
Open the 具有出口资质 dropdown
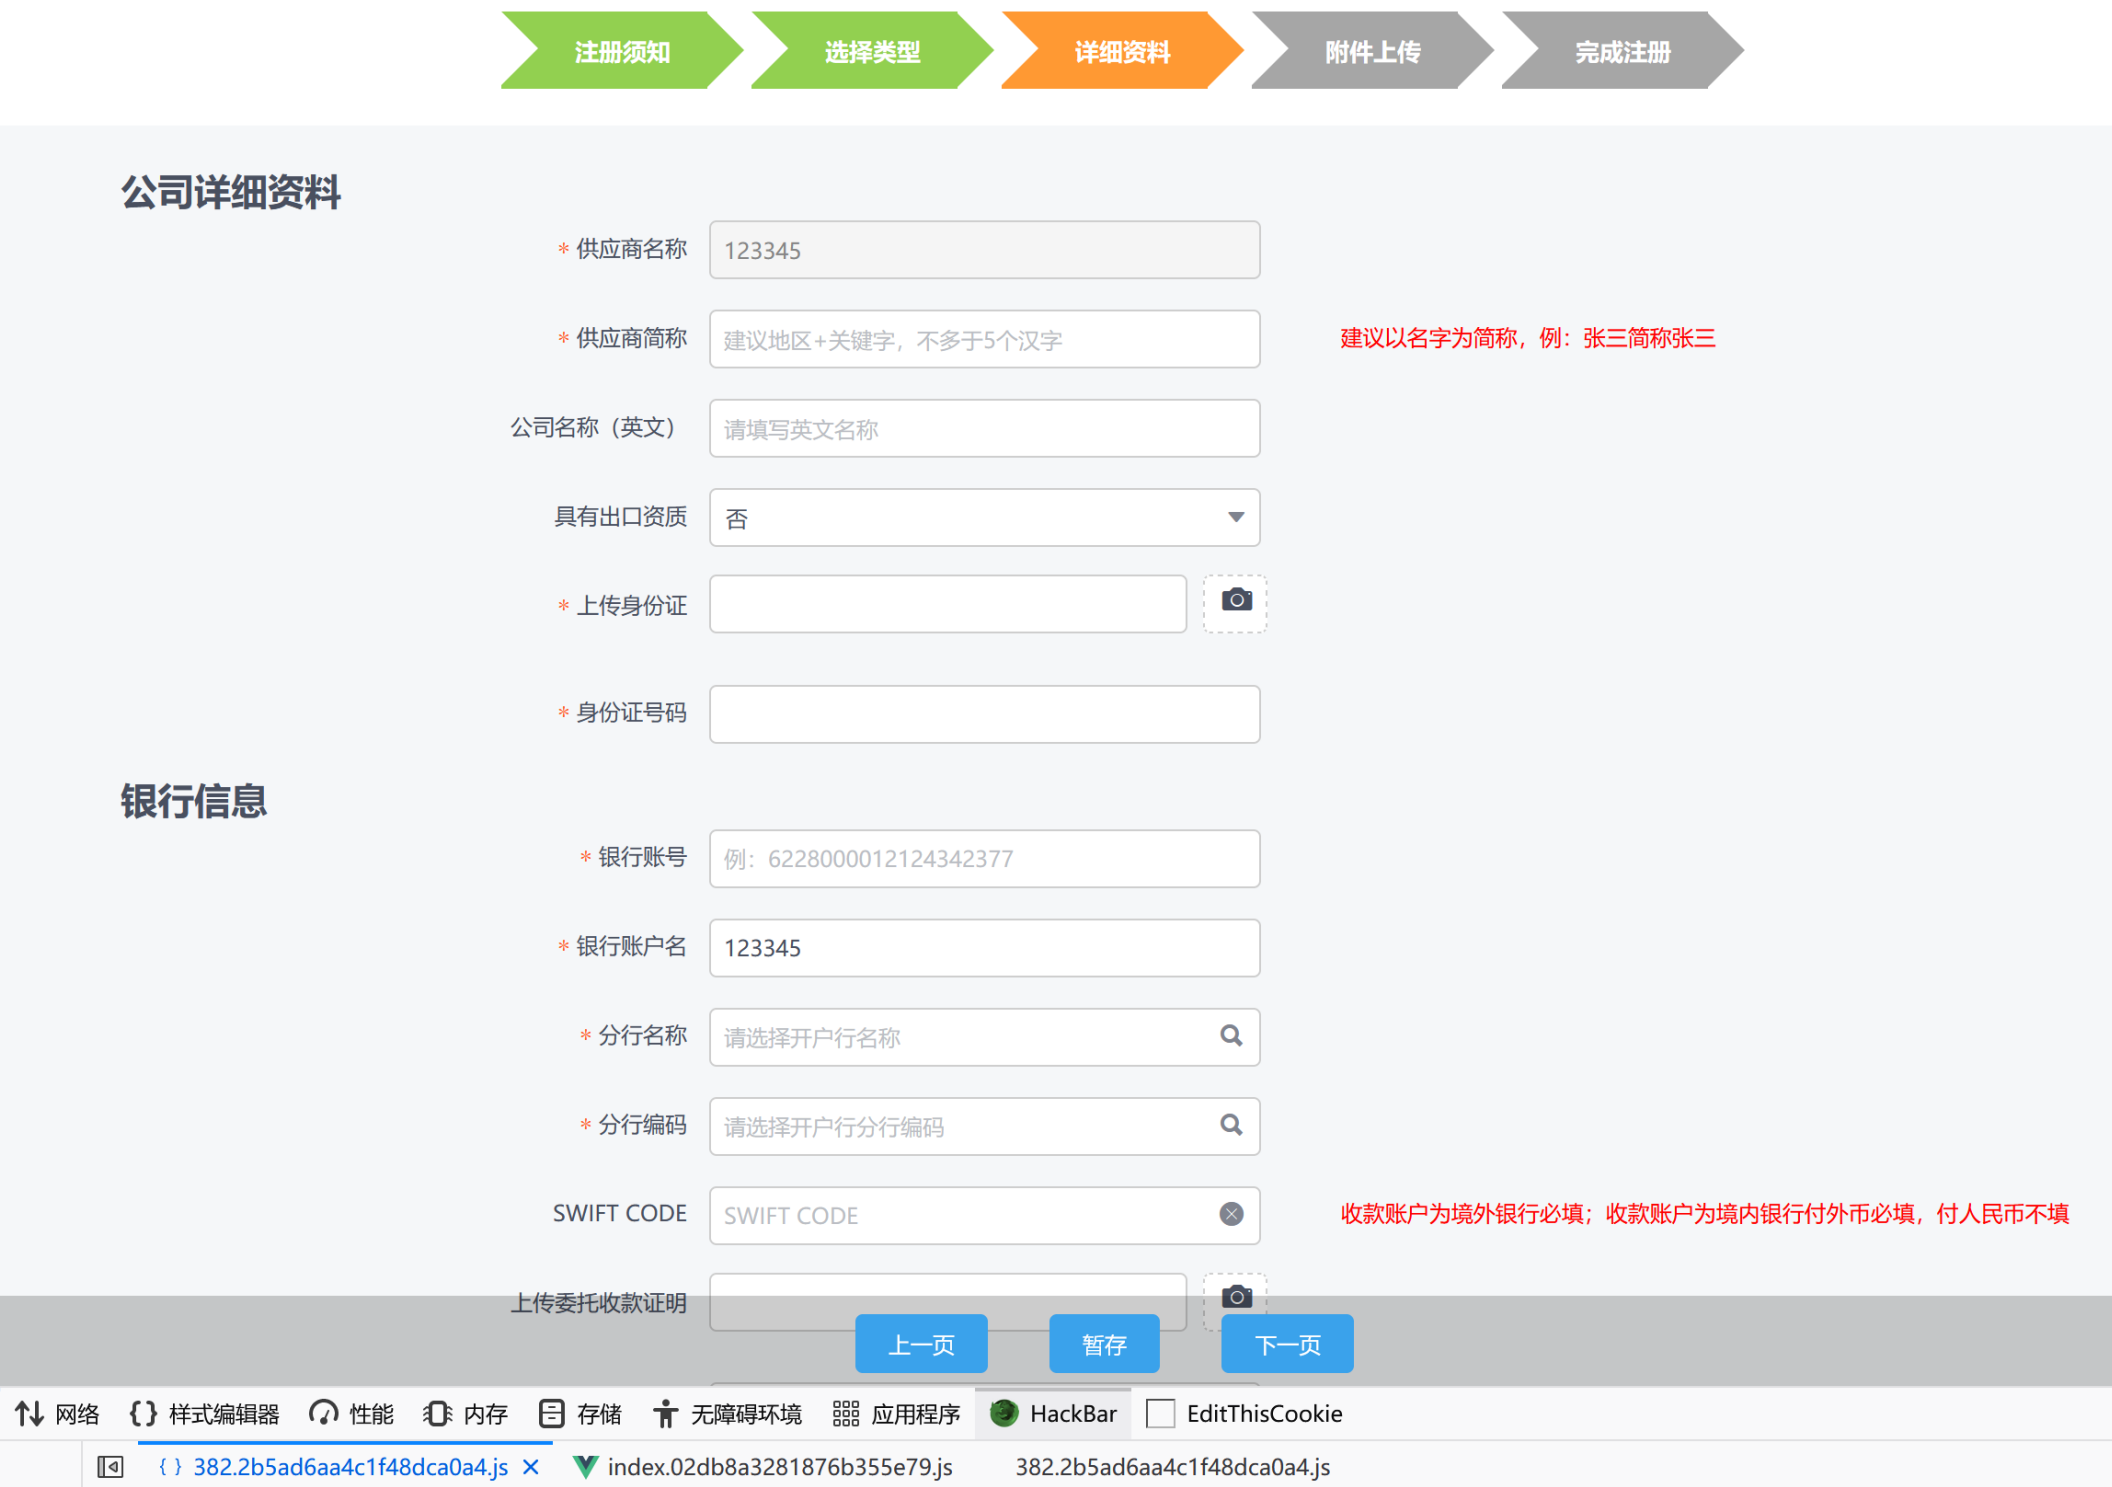983,517
